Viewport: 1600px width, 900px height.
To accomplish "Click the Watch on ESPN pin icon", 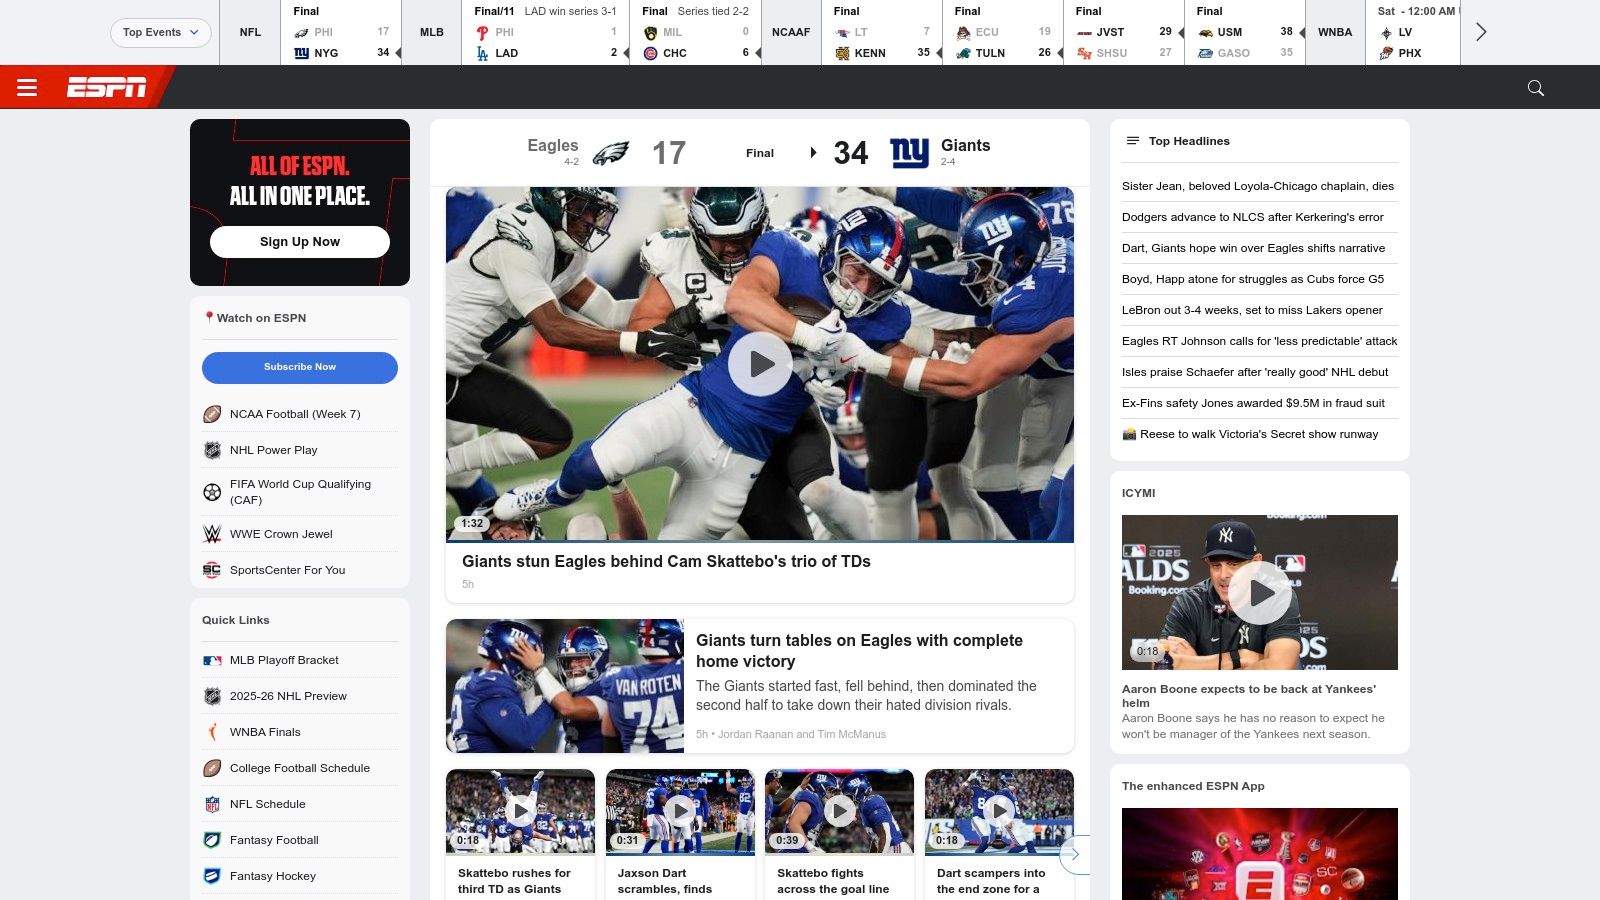I will point(209,318).
